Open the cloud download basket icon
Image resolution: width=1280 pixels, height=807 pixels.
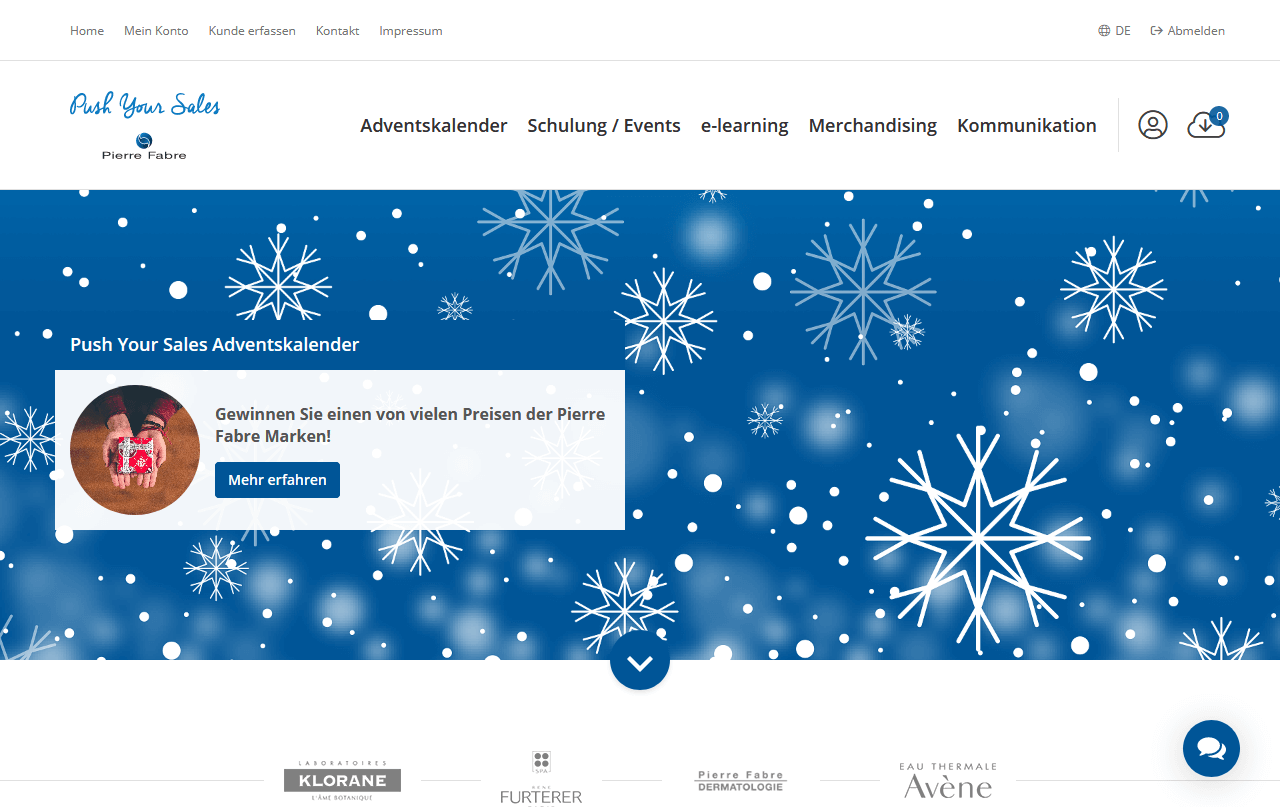click(1205, 125)
